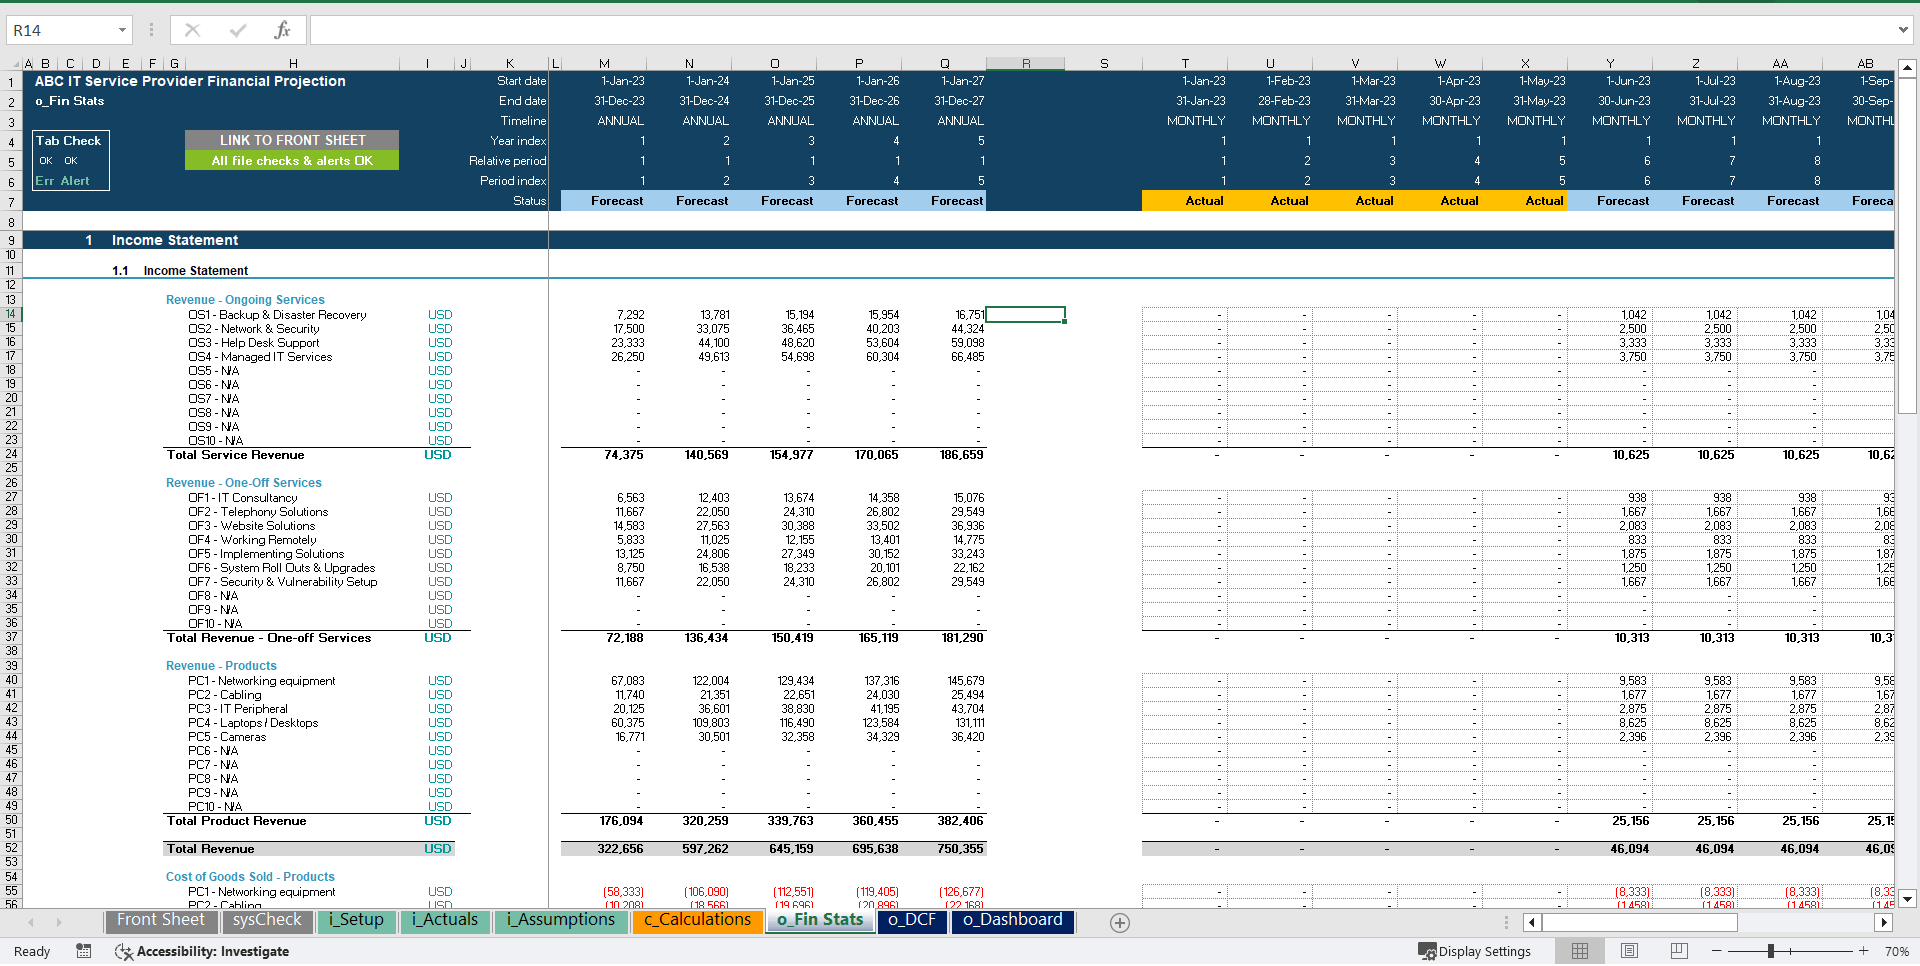This screenshot has height=966, width=1920.
Task: Click vertical scrollbar down arrow
Action: pyautogui.click(x=1907, y=898)
